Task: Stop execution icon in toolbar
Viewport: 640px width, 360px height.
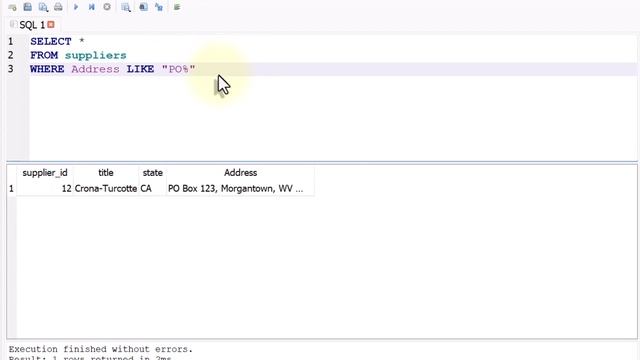Action: (x=107, y=7)
